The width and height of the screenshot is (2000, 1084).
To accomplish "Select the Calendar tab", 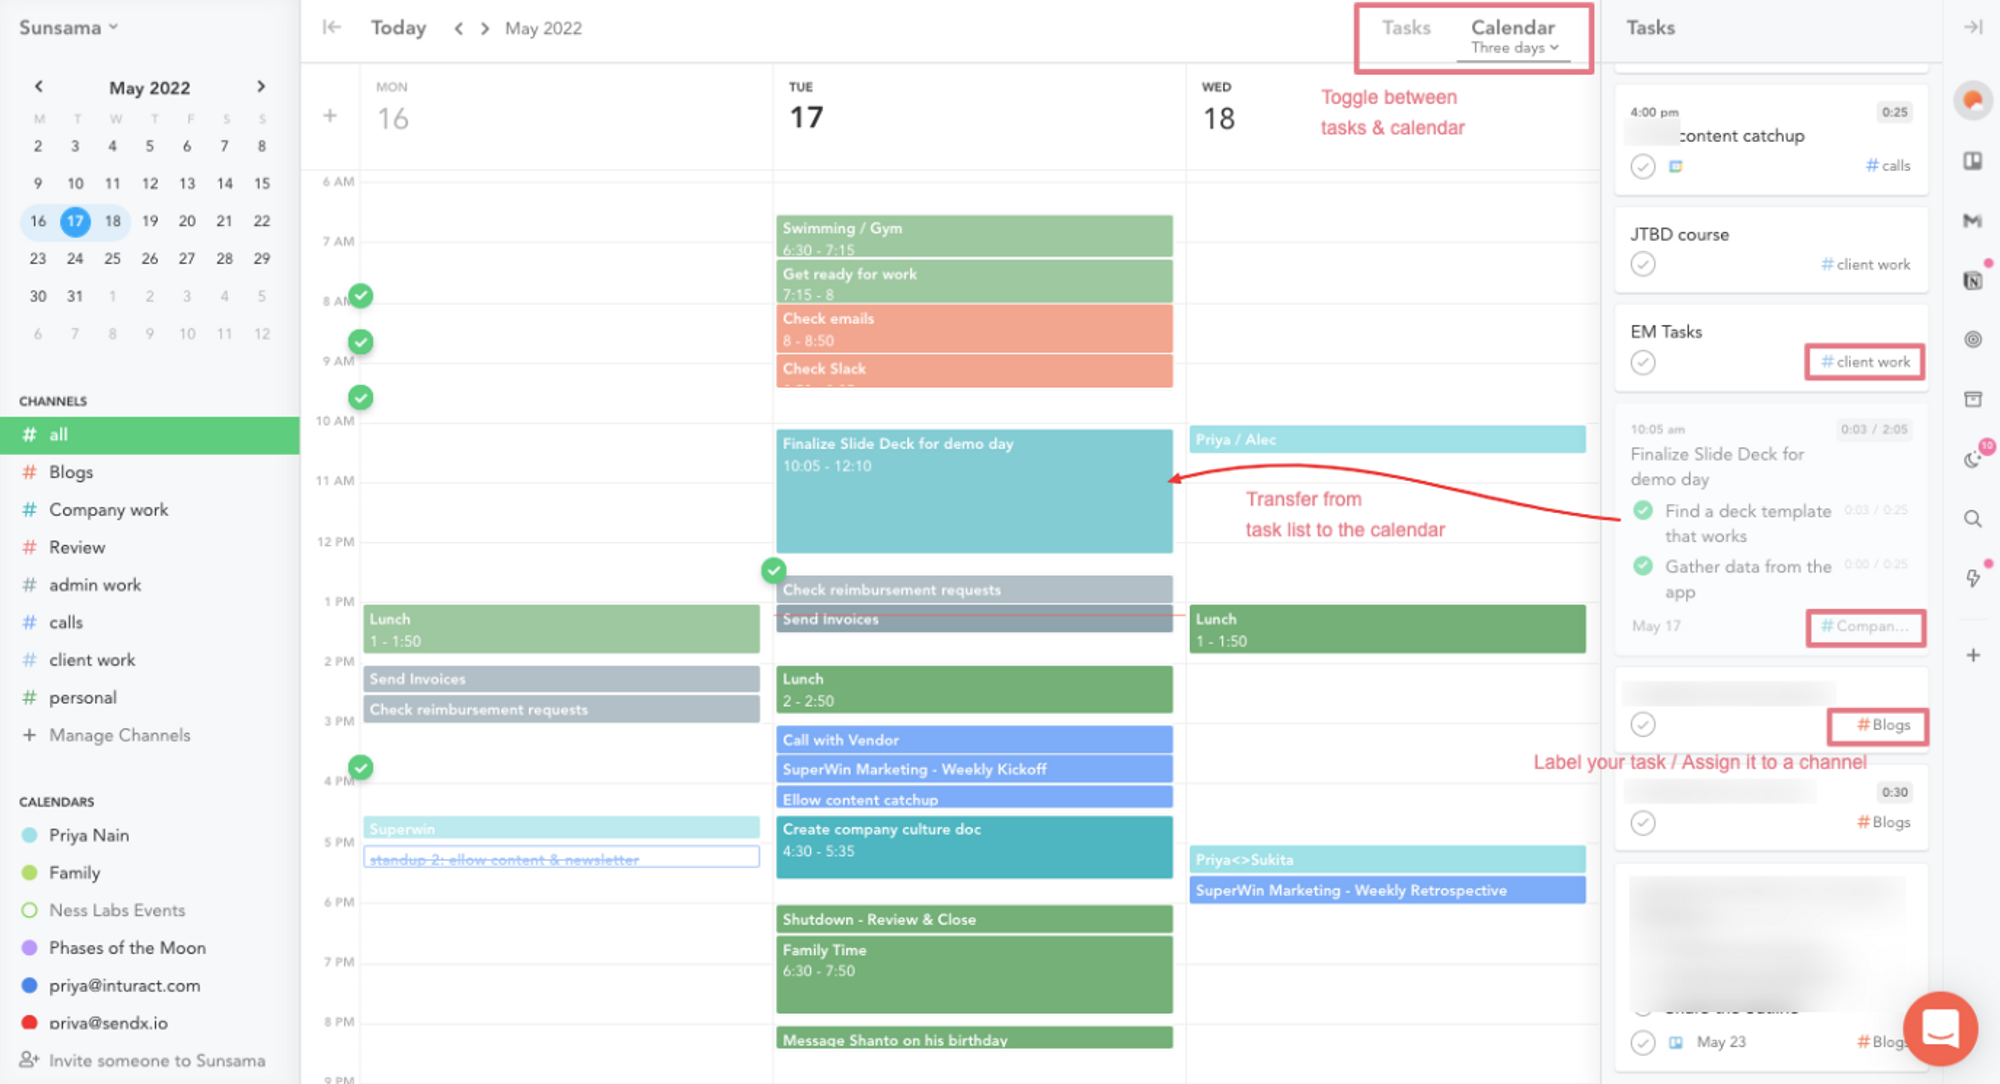I will [1511, 27].
